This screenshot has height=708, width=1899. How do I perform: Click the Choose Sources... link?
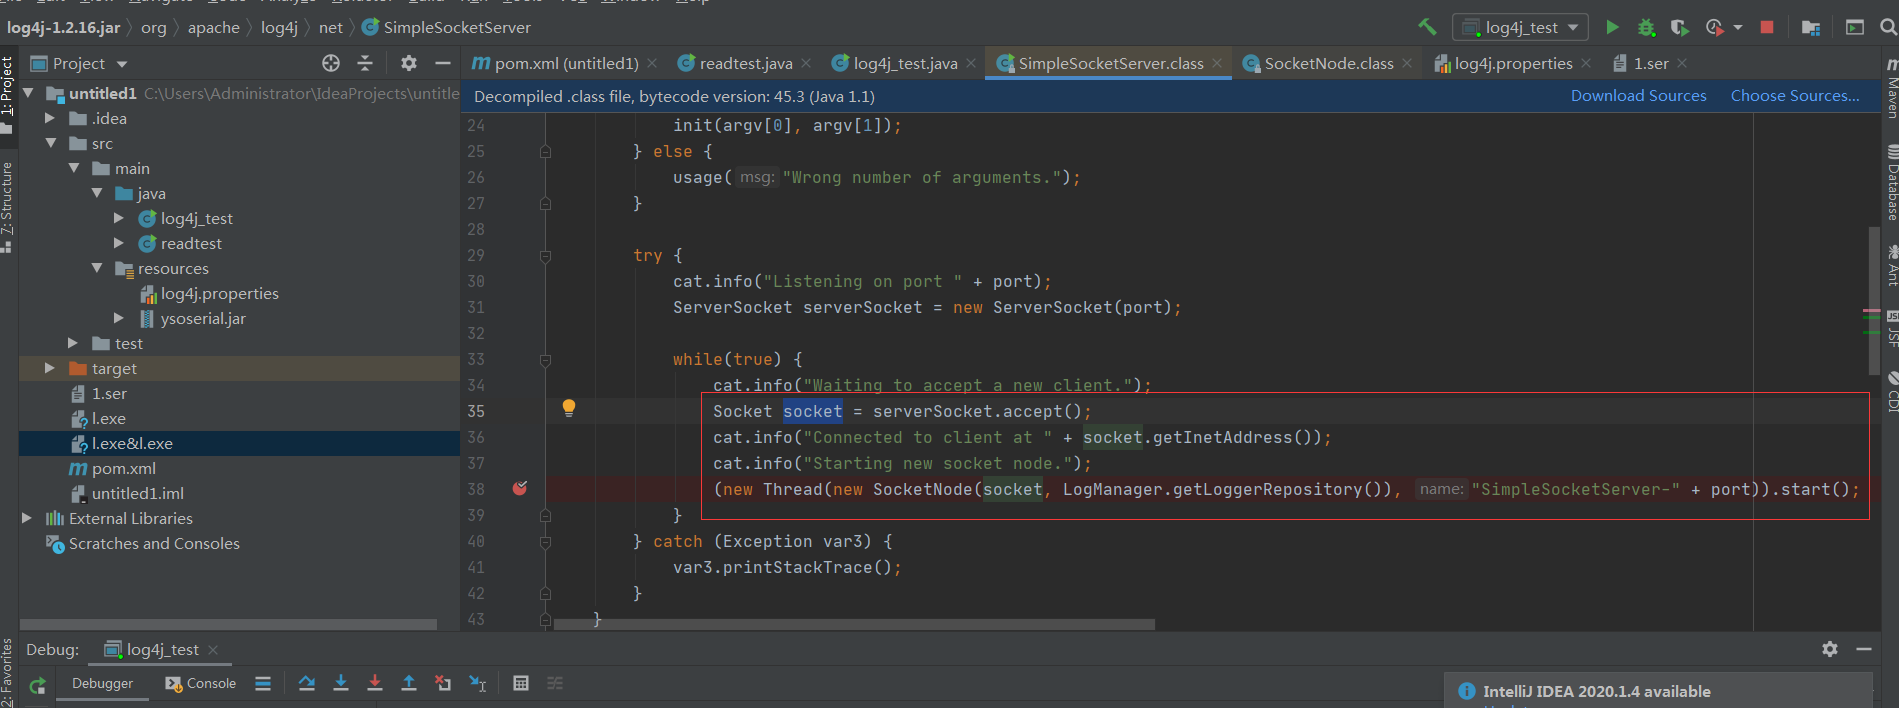pos(1795,96)
